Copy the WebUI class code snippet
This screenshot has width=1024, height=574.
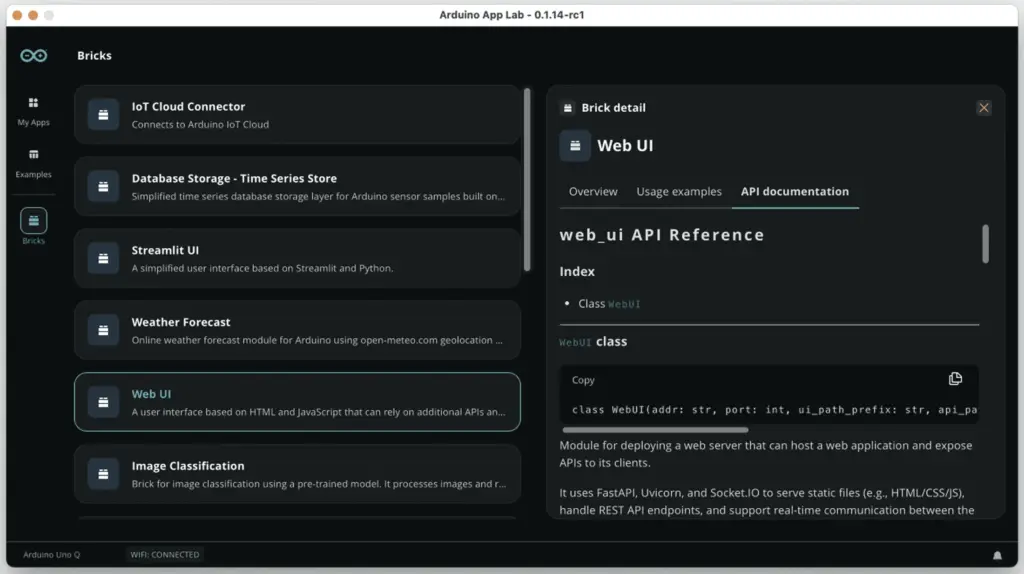click(x=955, y=379)
